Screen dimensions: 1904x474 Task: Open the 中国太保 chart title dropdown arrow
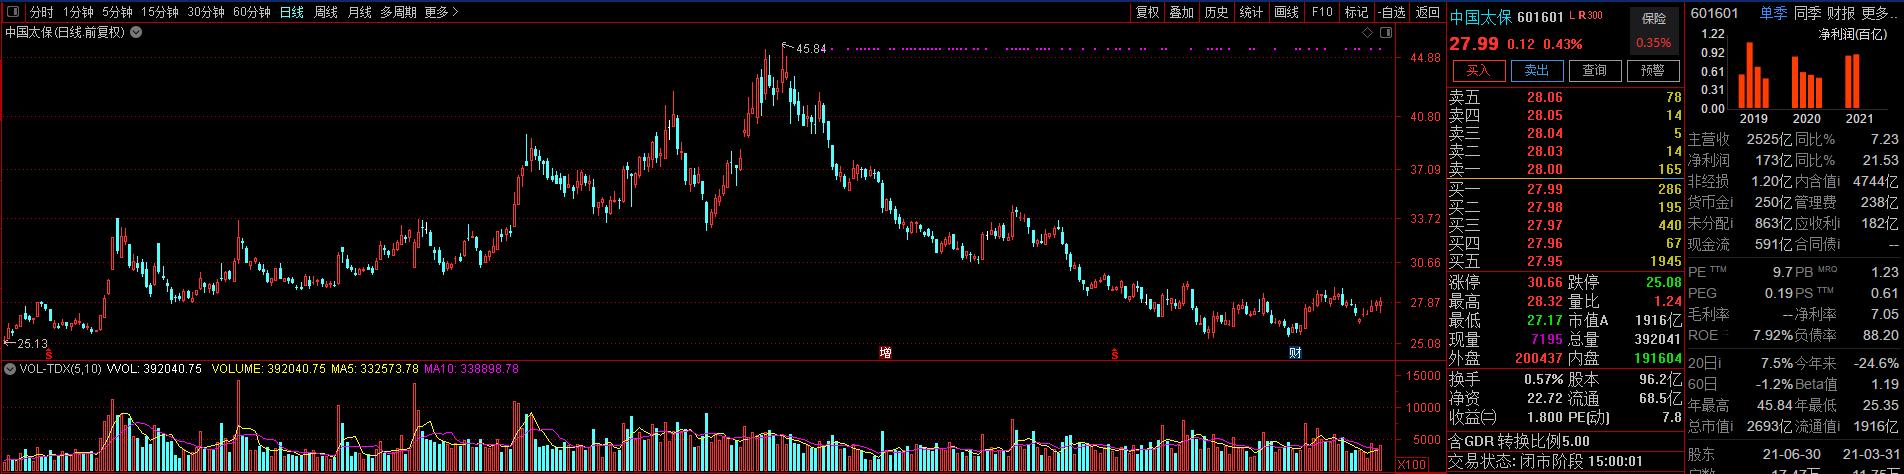136,32
